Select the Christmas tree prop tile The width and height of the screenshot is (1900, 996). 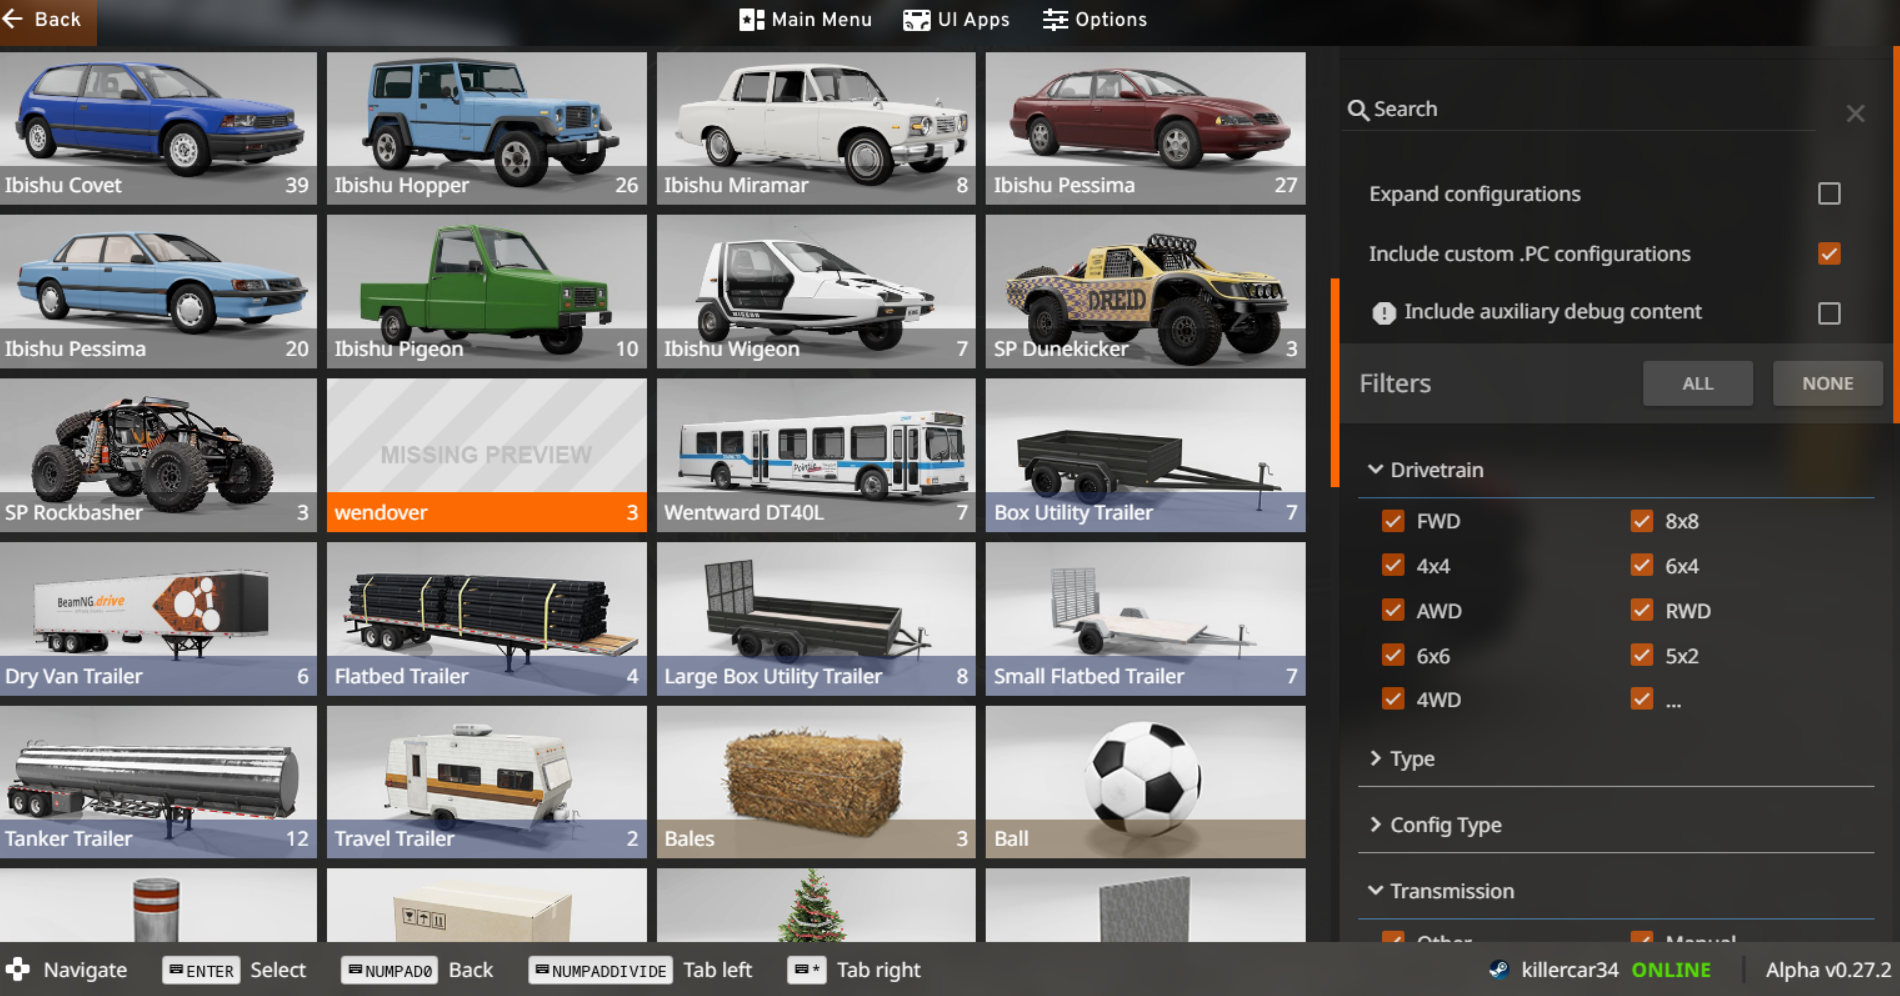816,905
